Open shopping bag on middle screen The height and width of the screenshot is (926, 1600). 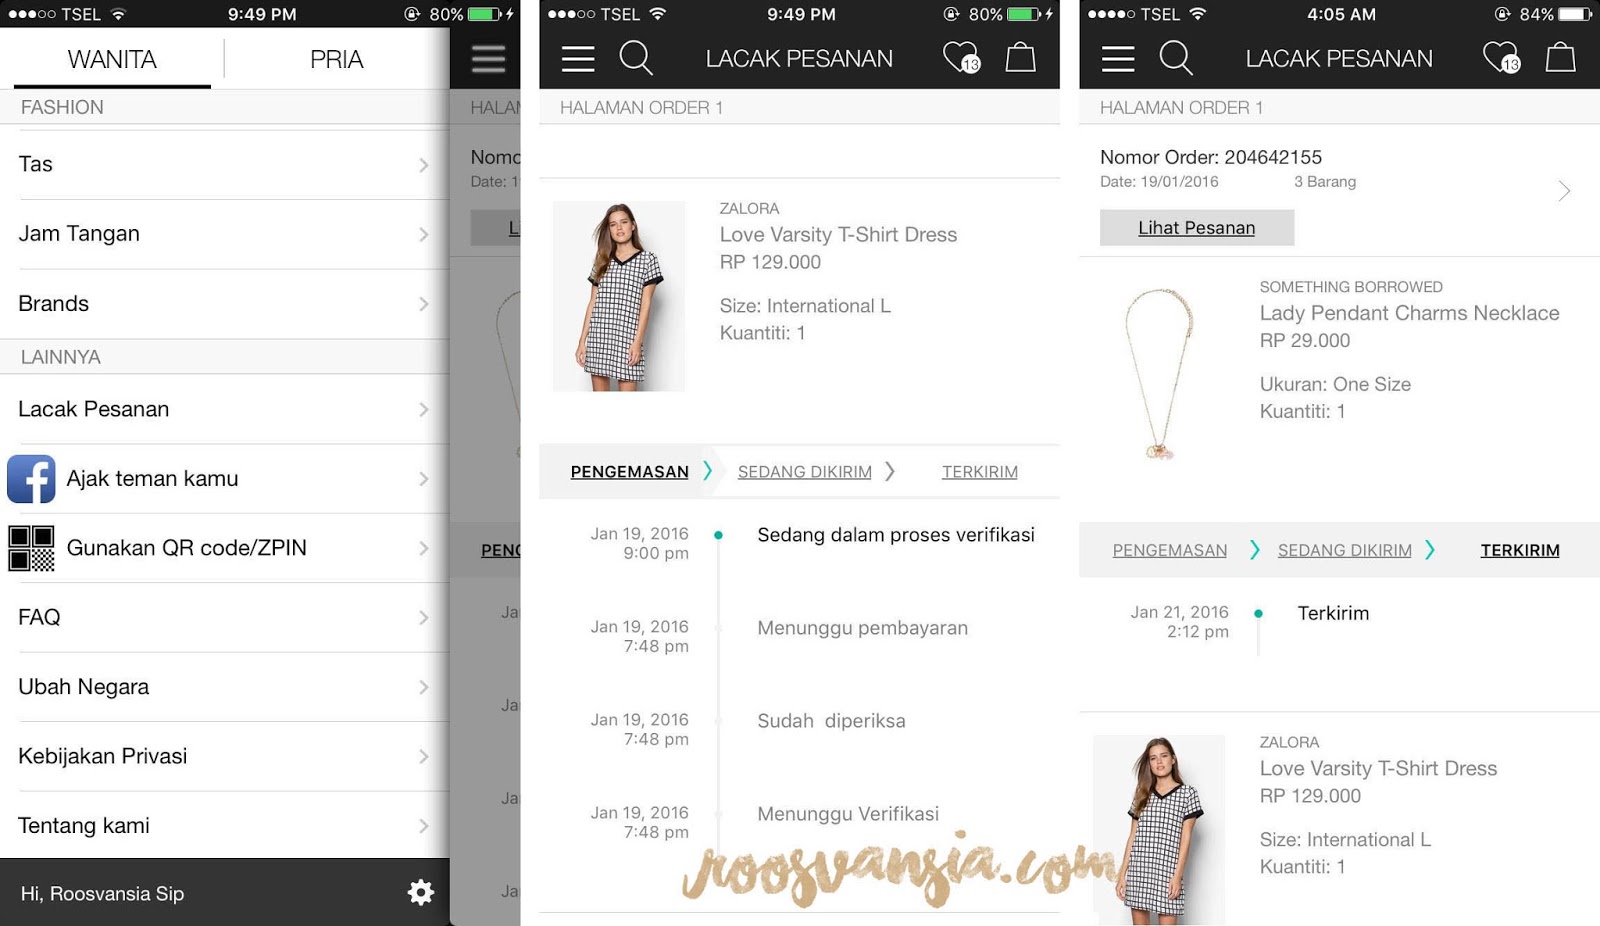1020,57
